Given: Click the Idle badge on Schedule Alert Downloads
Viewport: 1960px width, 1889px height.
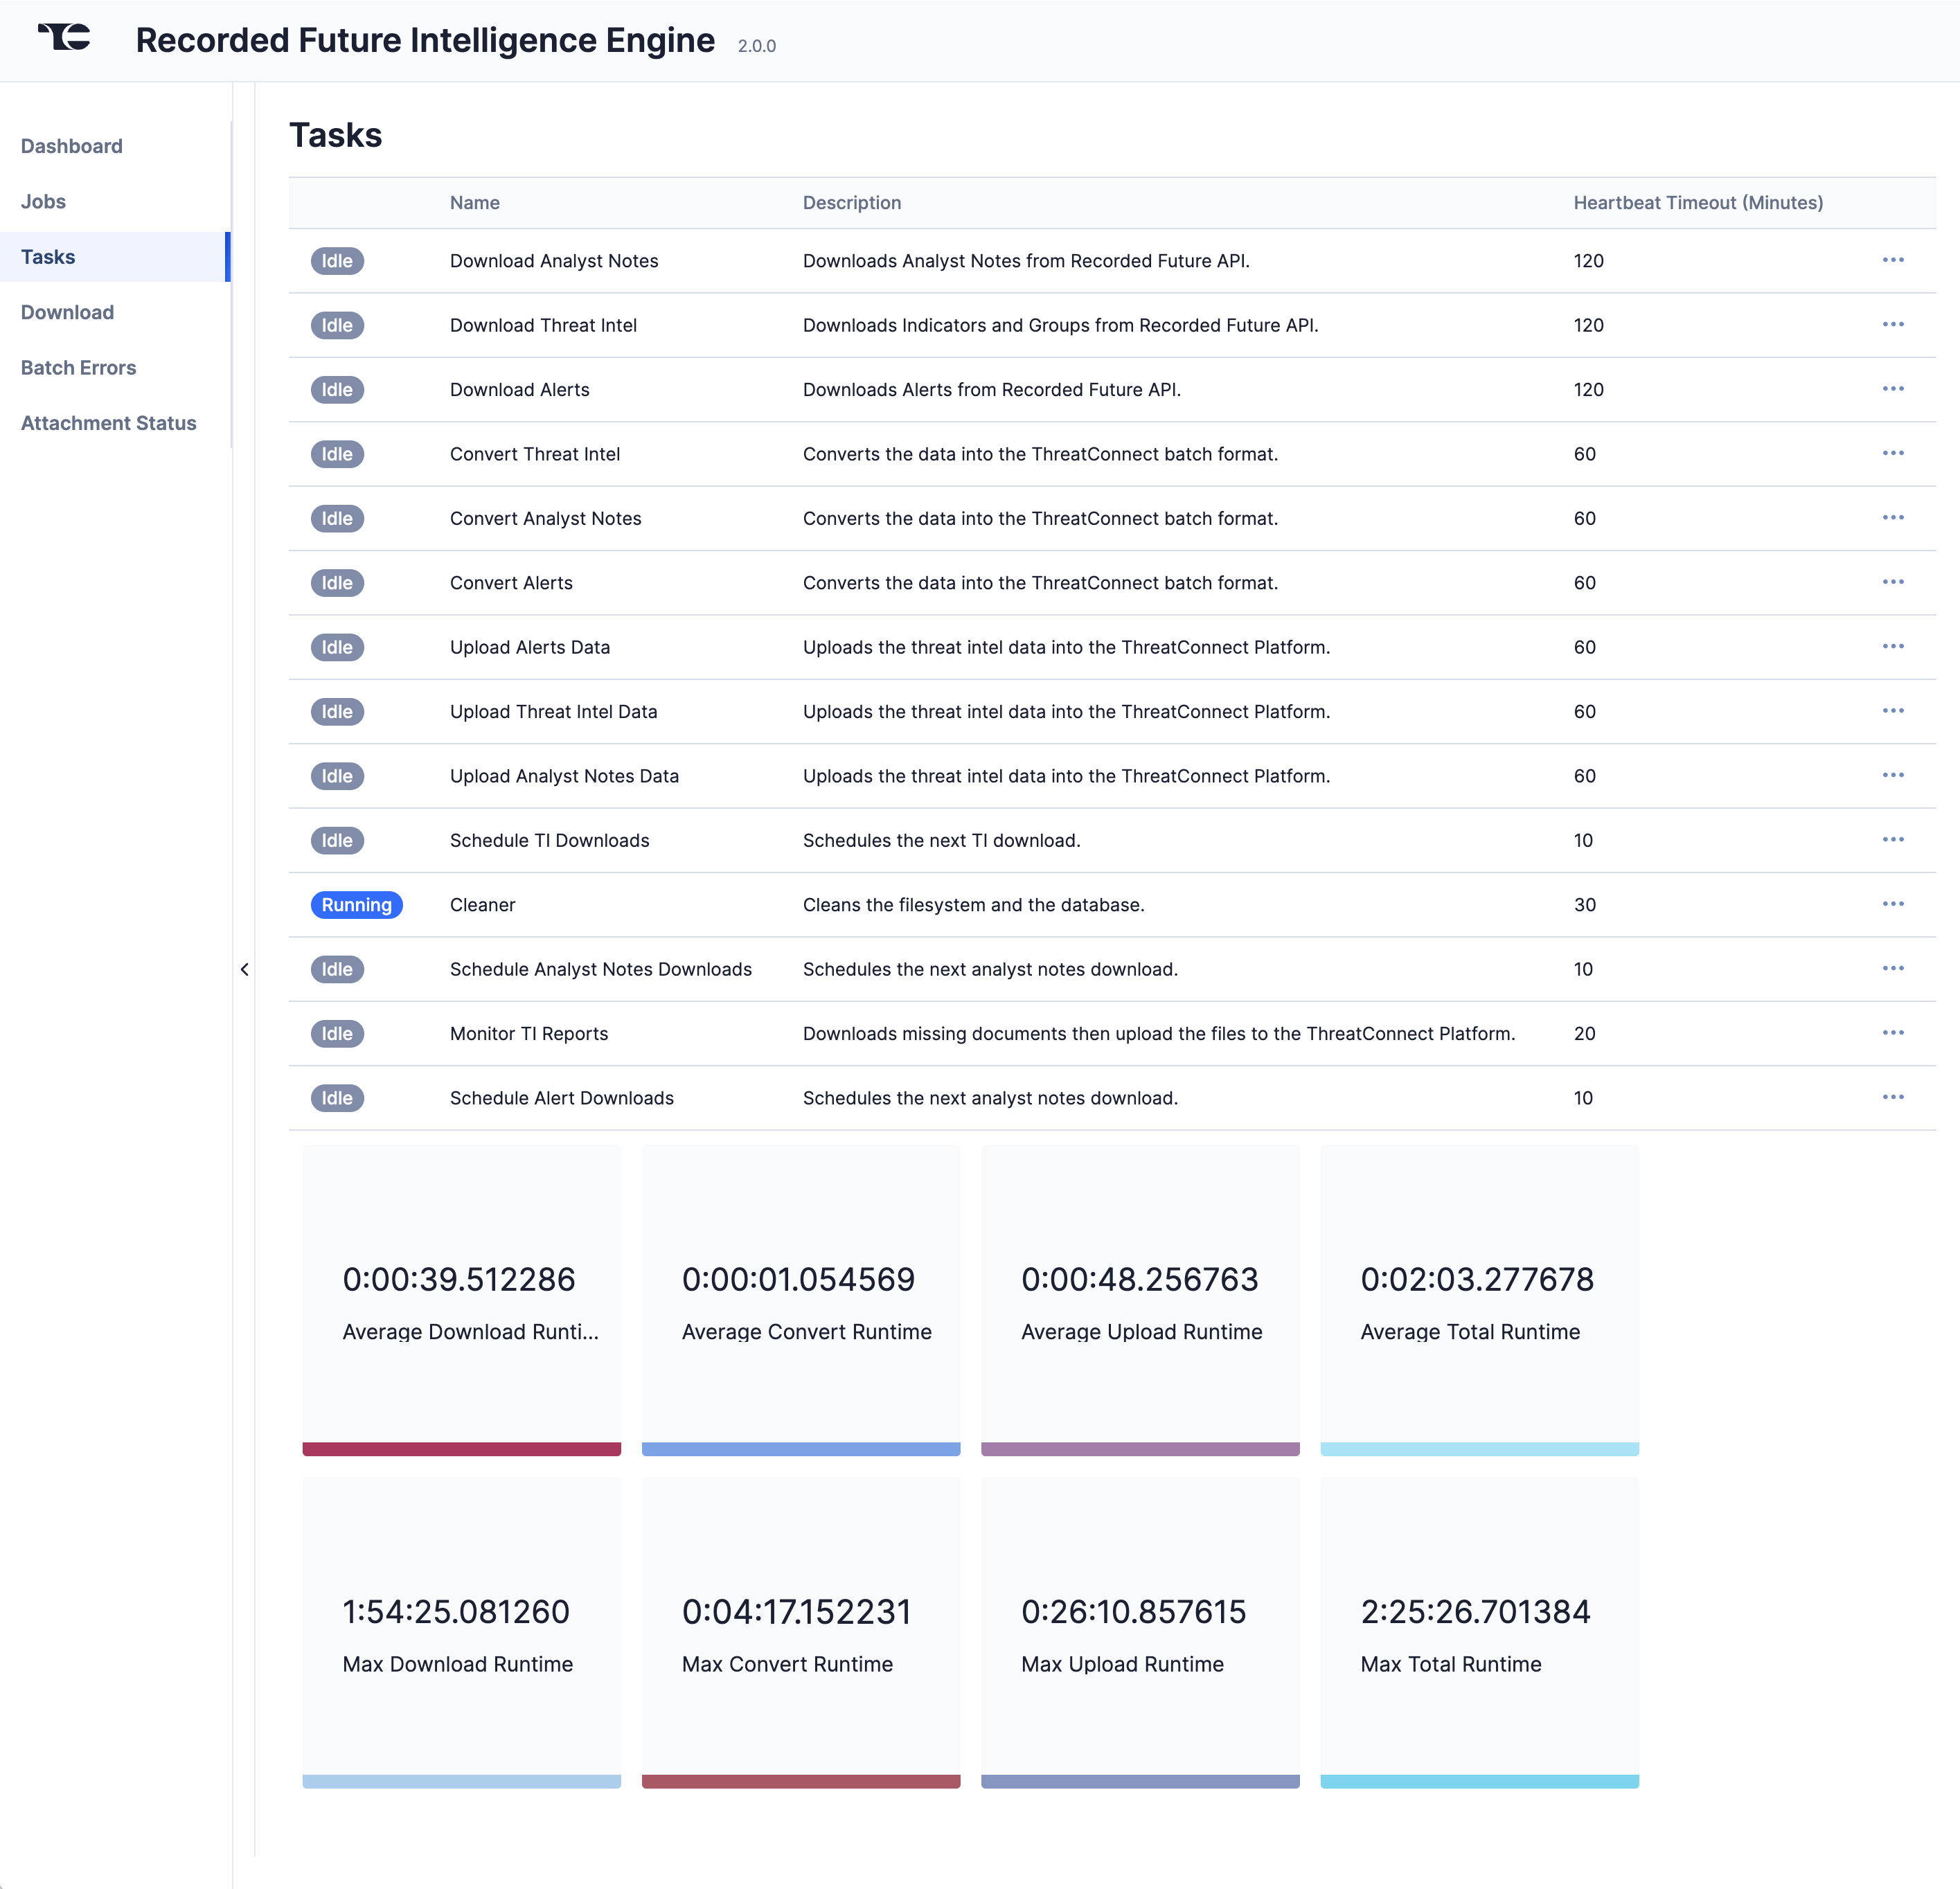Looking at the screenshot, I should [x=337, y=1098].
